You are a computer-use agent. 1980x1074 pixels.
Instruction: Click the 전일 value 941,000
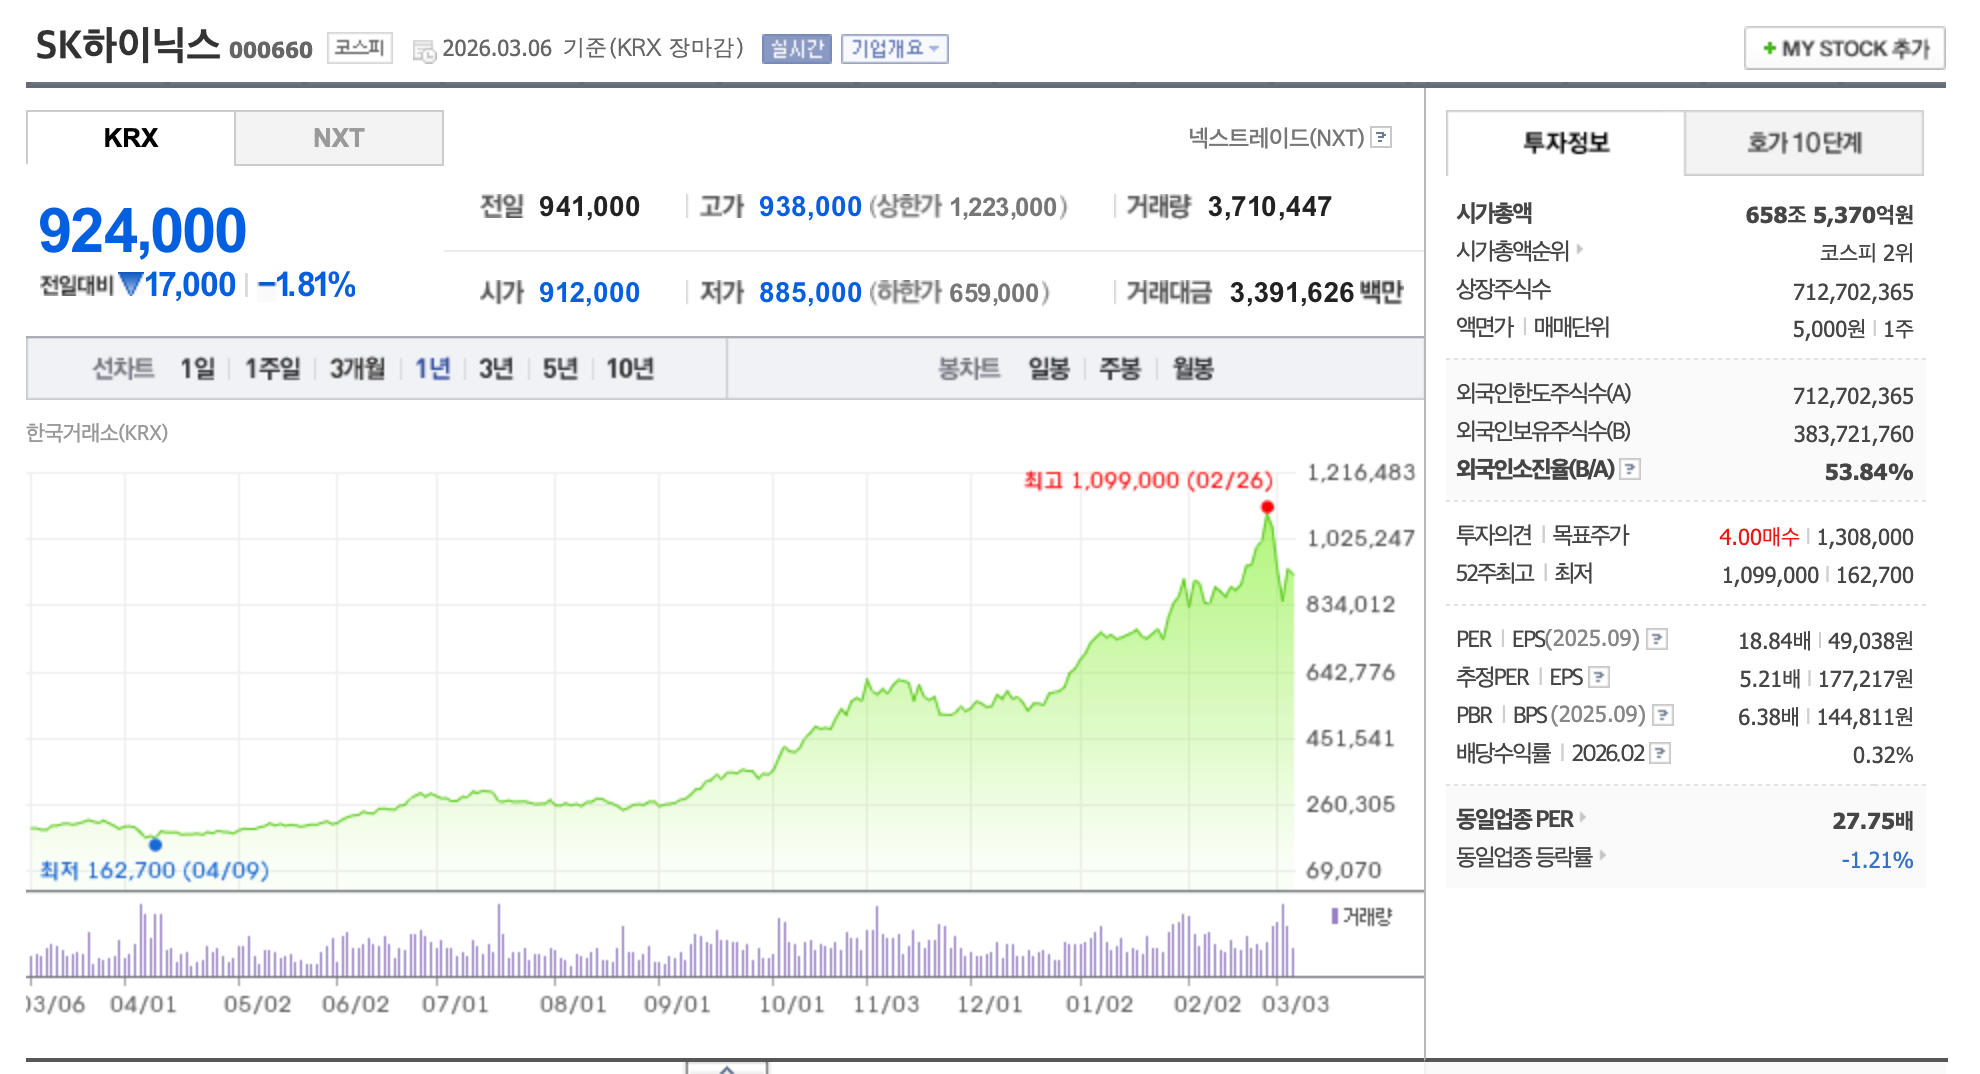click(x=589, y=207)
